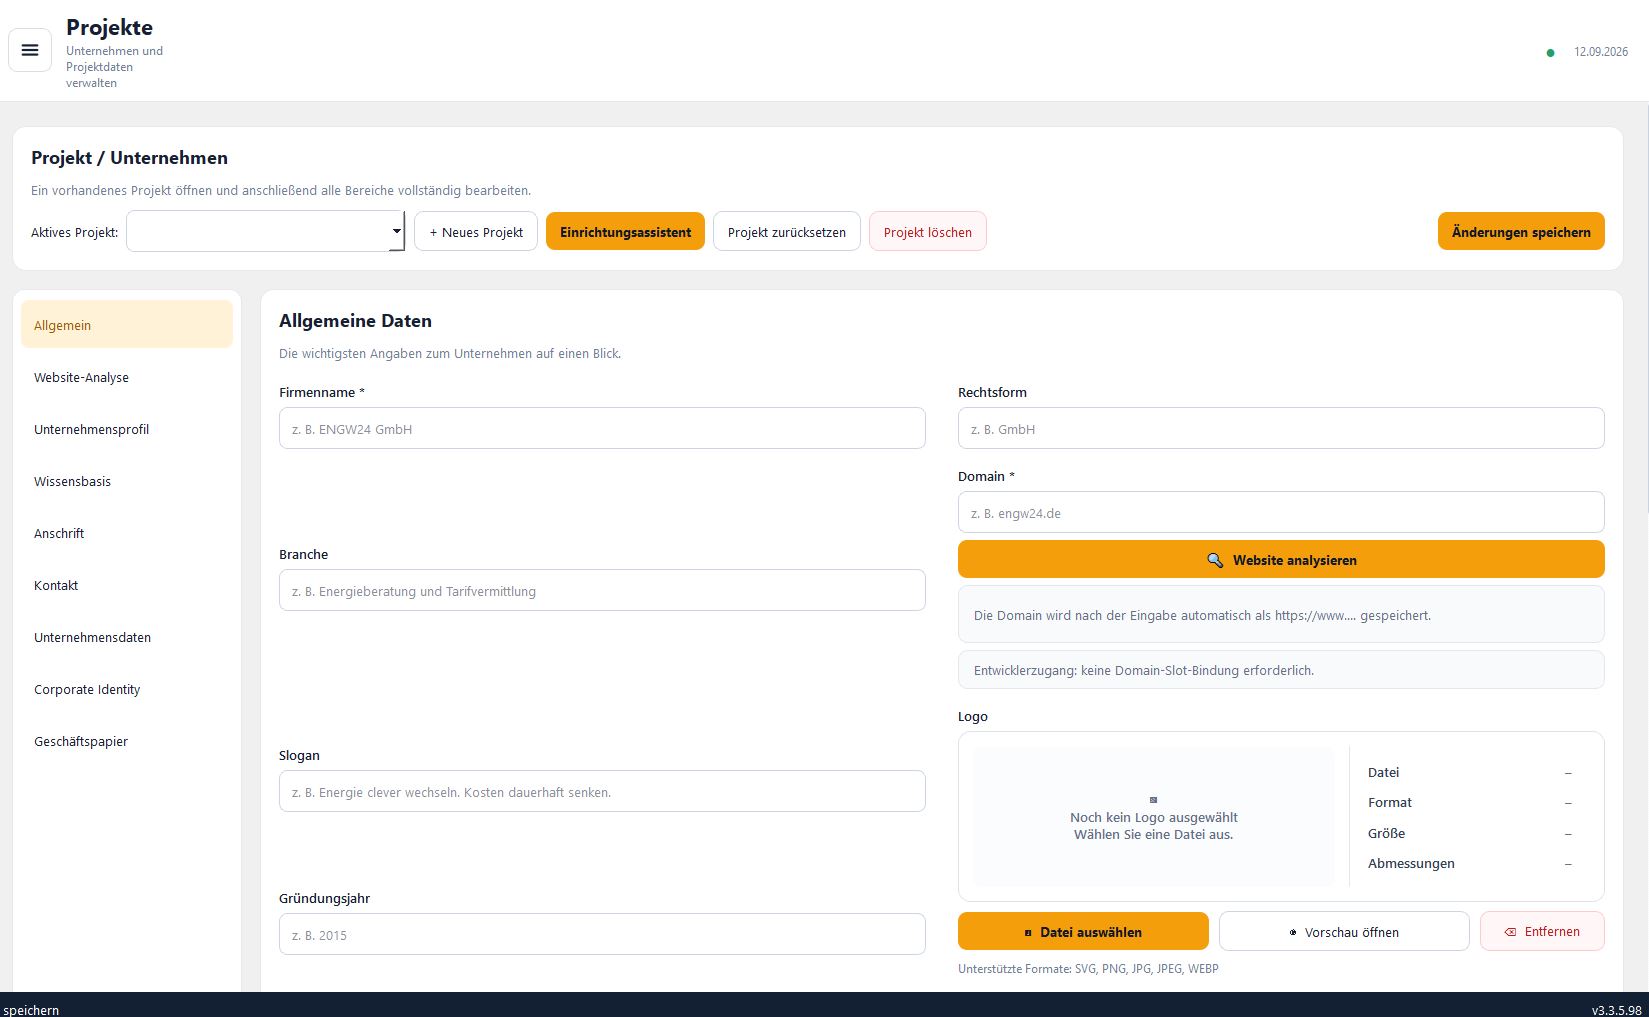Viewport: 1649px width, 1017px height.
Task: Click the green status dot indicator
Action: pyautogui.click(x=1550, y=53)
